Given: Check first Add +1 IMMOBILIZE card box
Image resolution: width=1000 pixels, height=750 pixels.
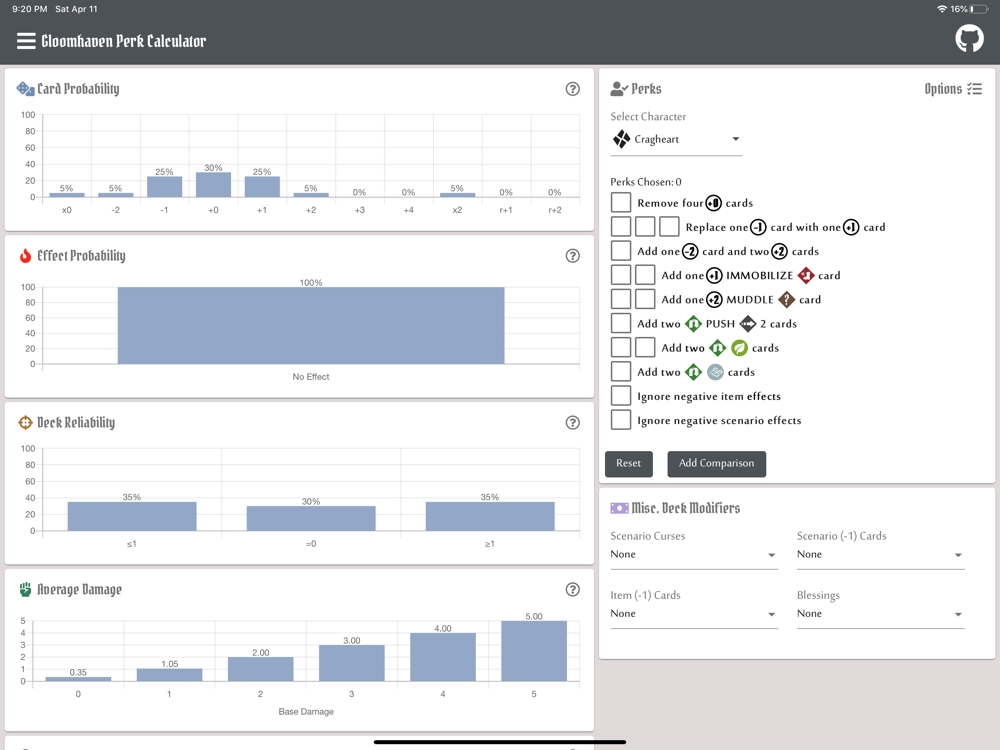Looking at the screenshot, I should (621, 276).
